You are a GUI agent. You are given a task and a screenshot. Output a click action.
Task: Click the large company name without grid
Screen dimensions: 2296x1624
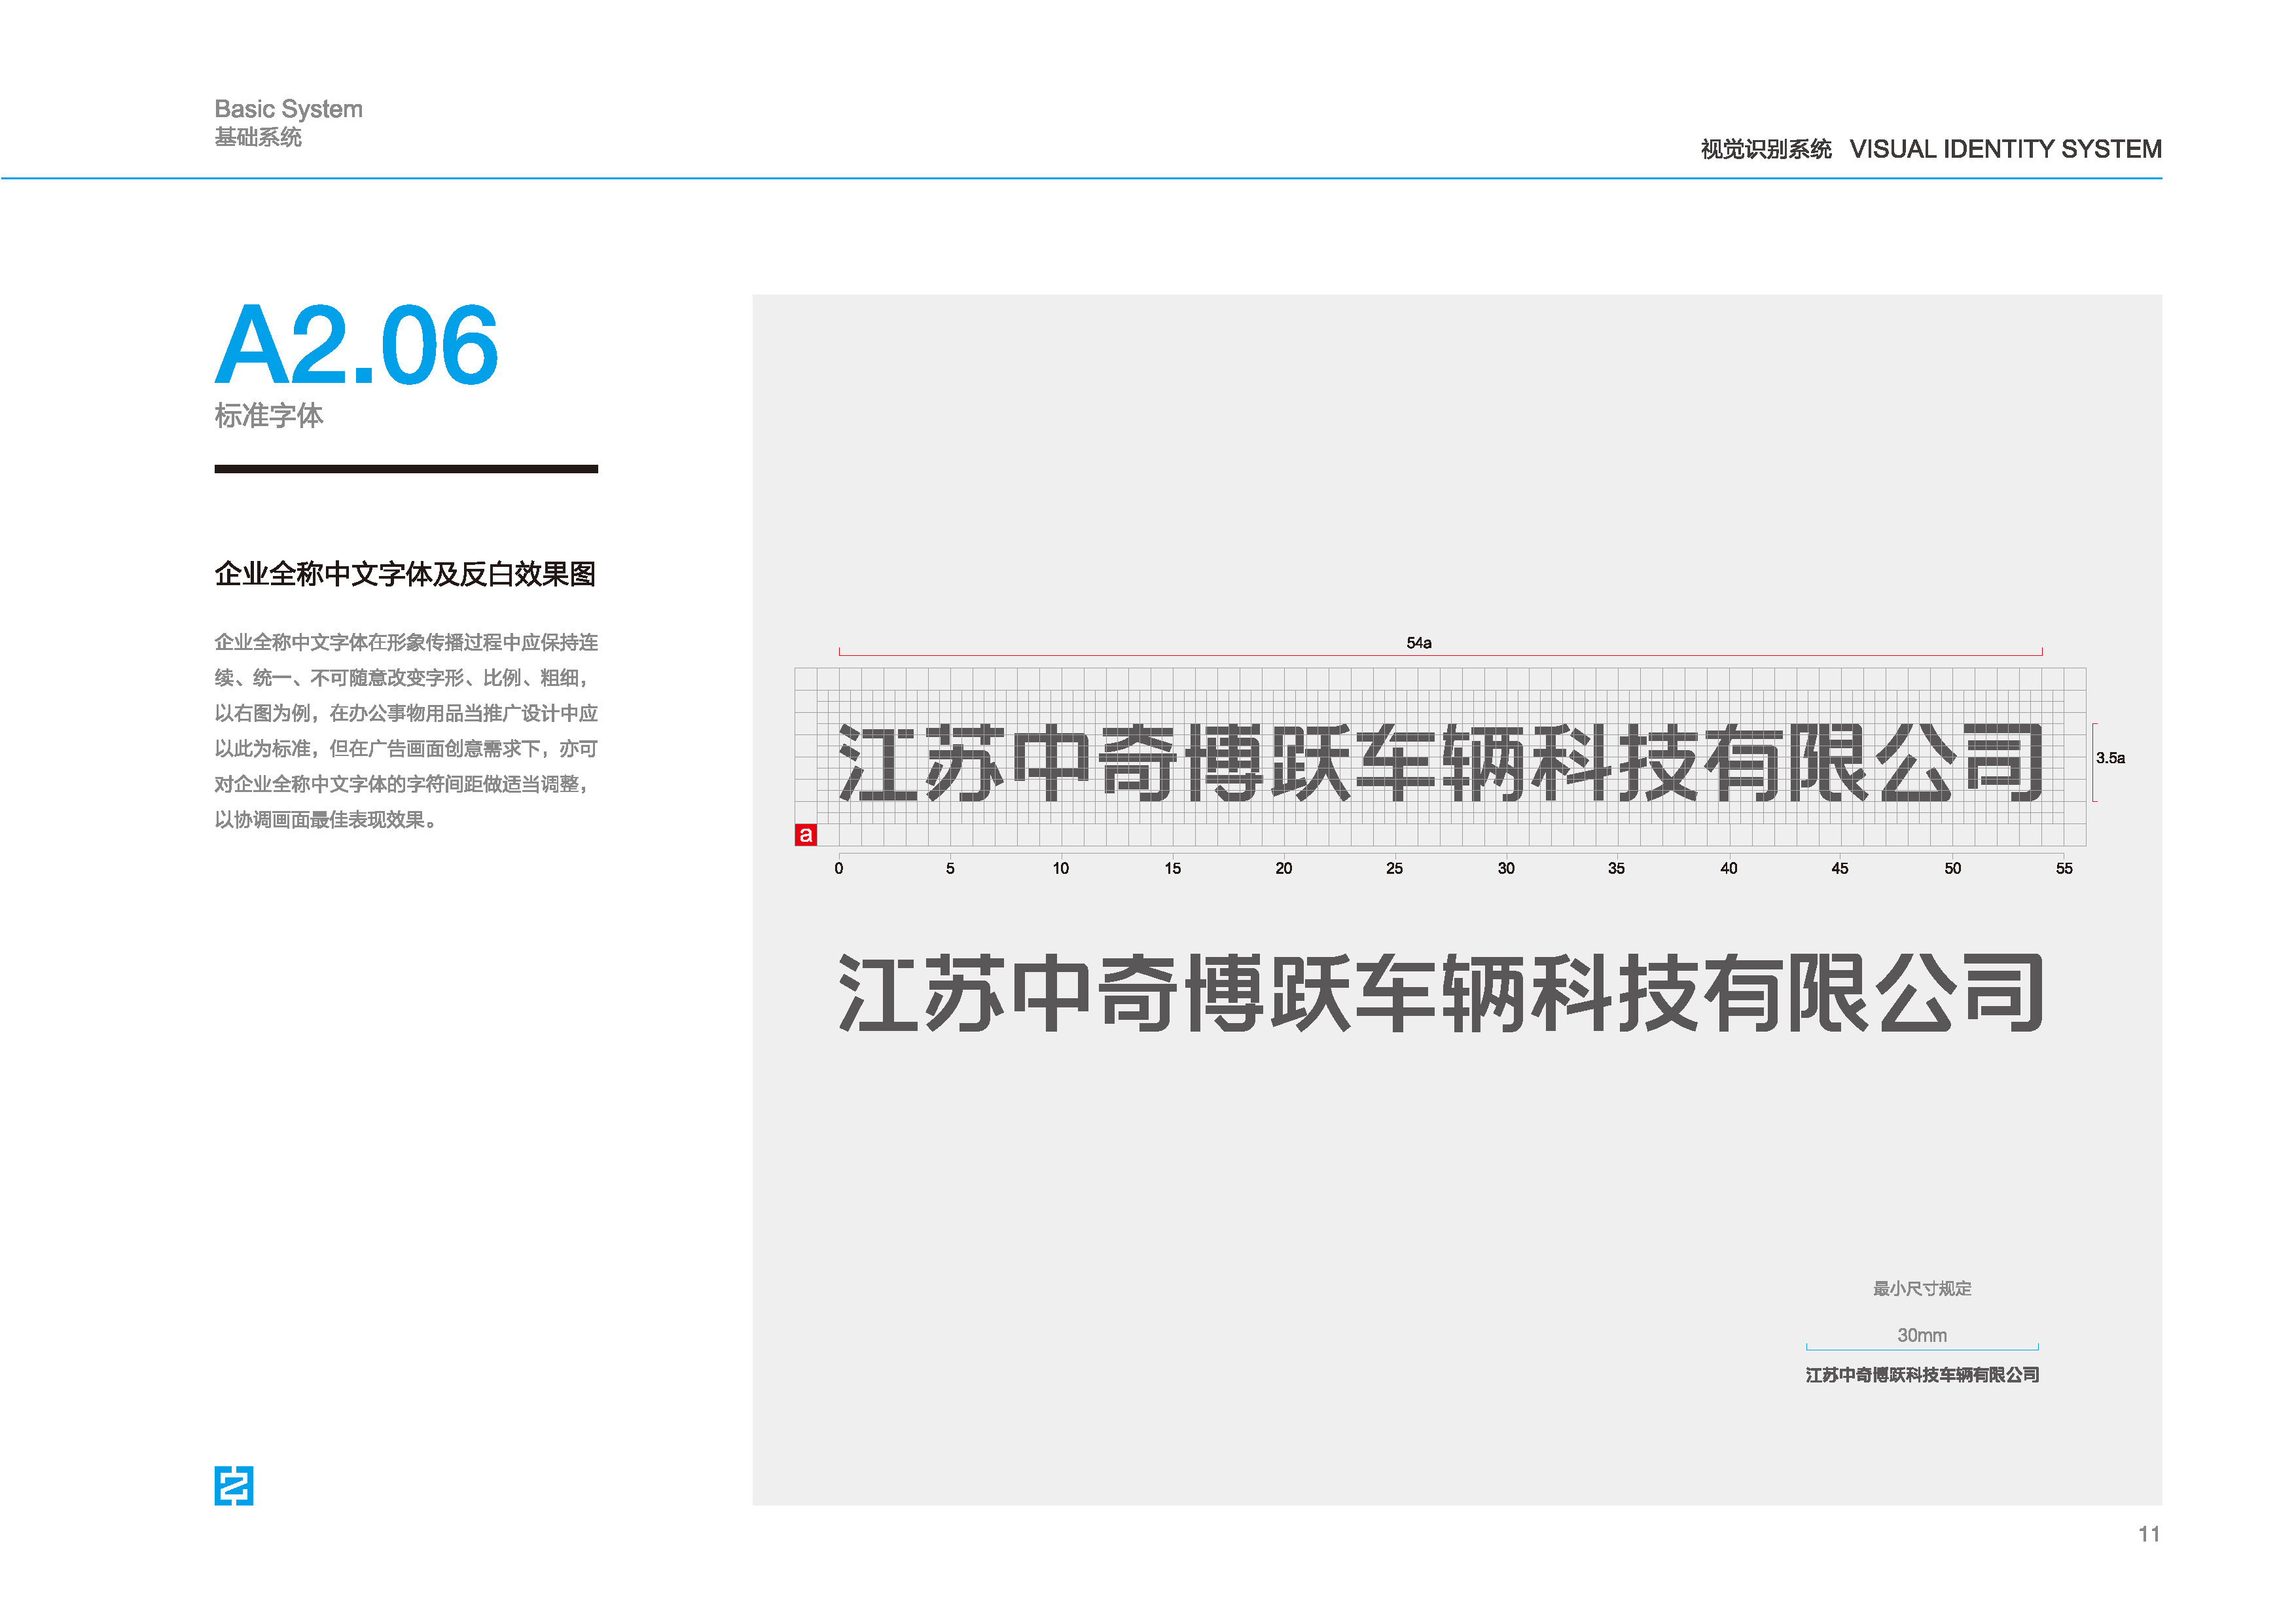click(x=1440, y=993)
